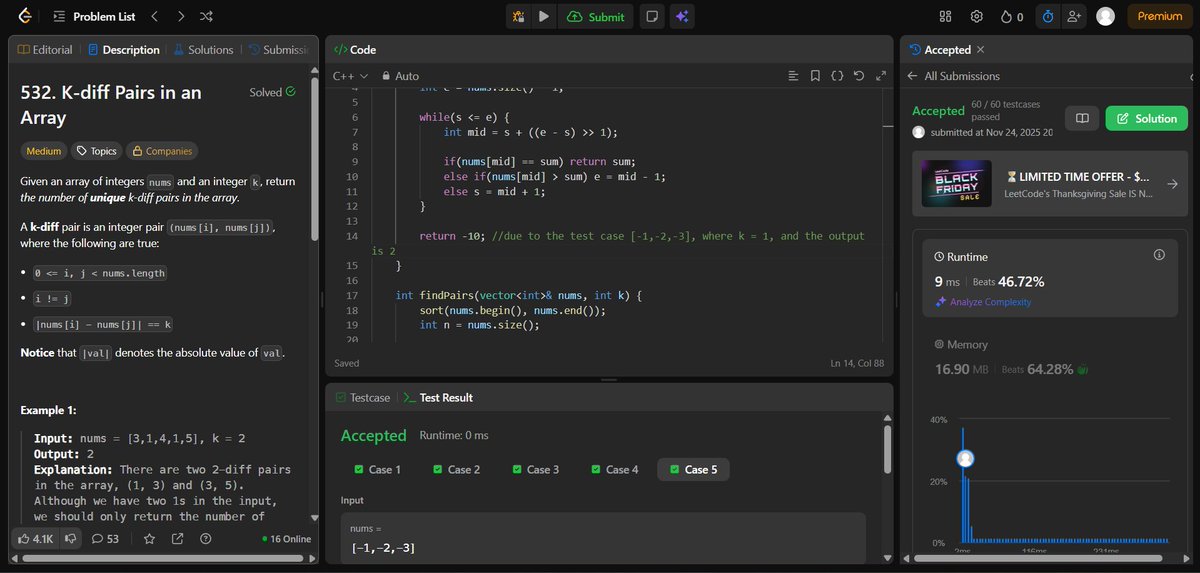Switch to the Editorial tab
Image resolution: width=1200 pixels, height=573 pixels.
(x=44, y=50)
